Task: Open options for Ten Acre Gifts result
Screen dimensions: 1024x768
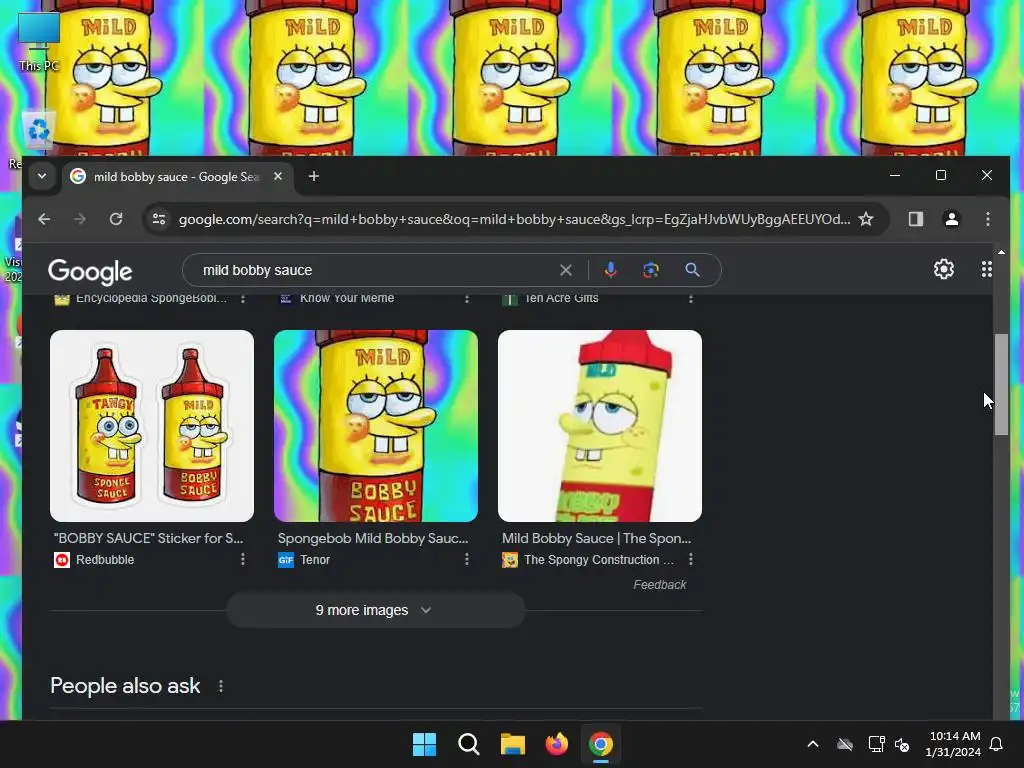Action: tap(691, 298)
